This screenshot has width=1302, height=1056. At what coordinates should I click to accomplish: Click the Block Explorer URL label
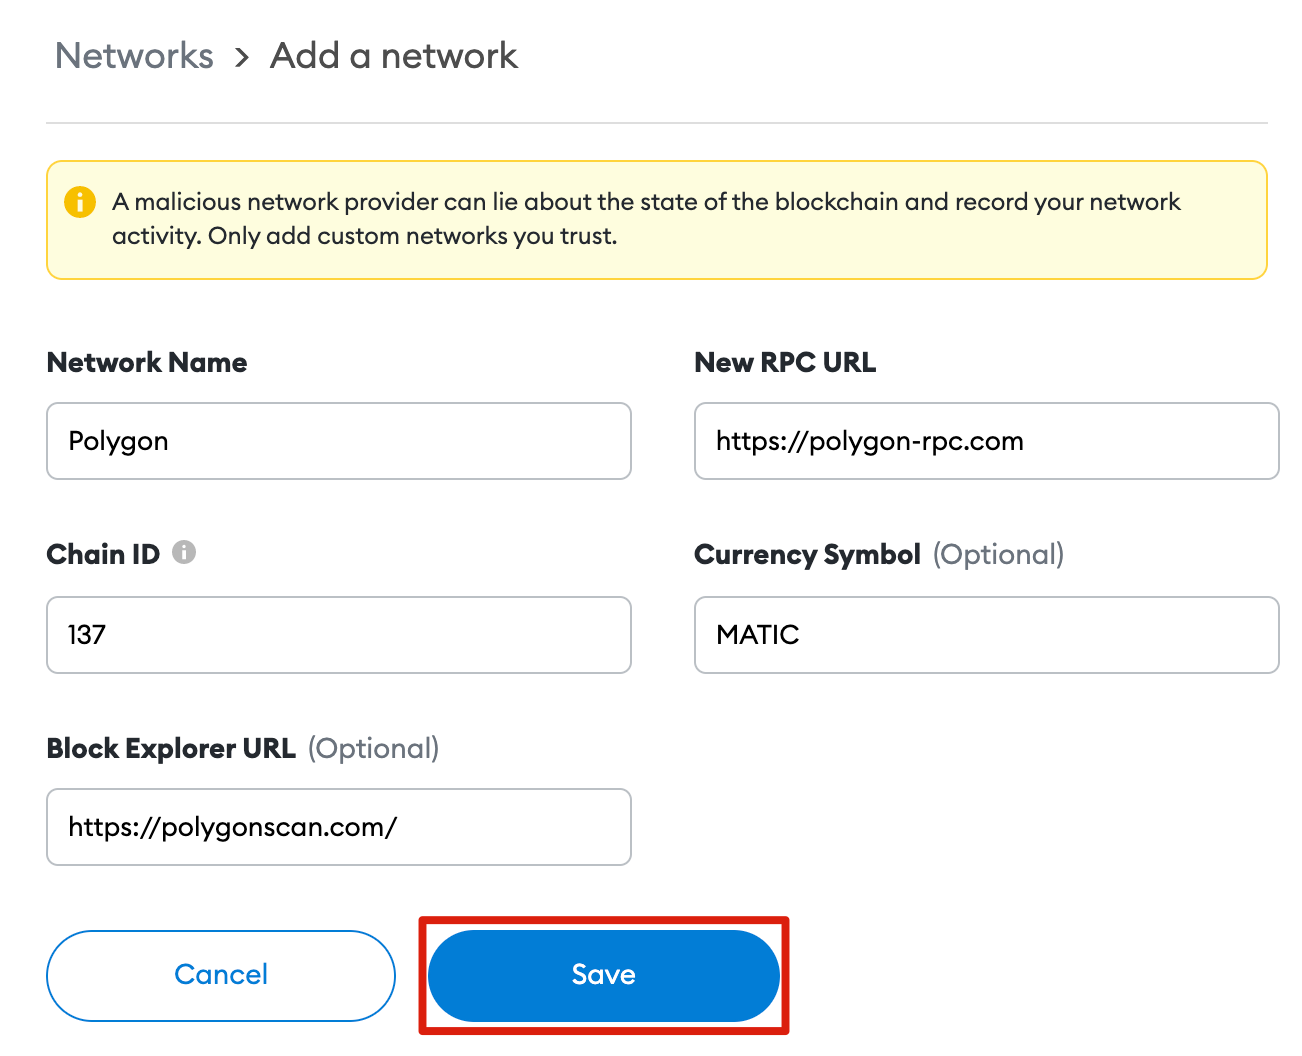171,748
